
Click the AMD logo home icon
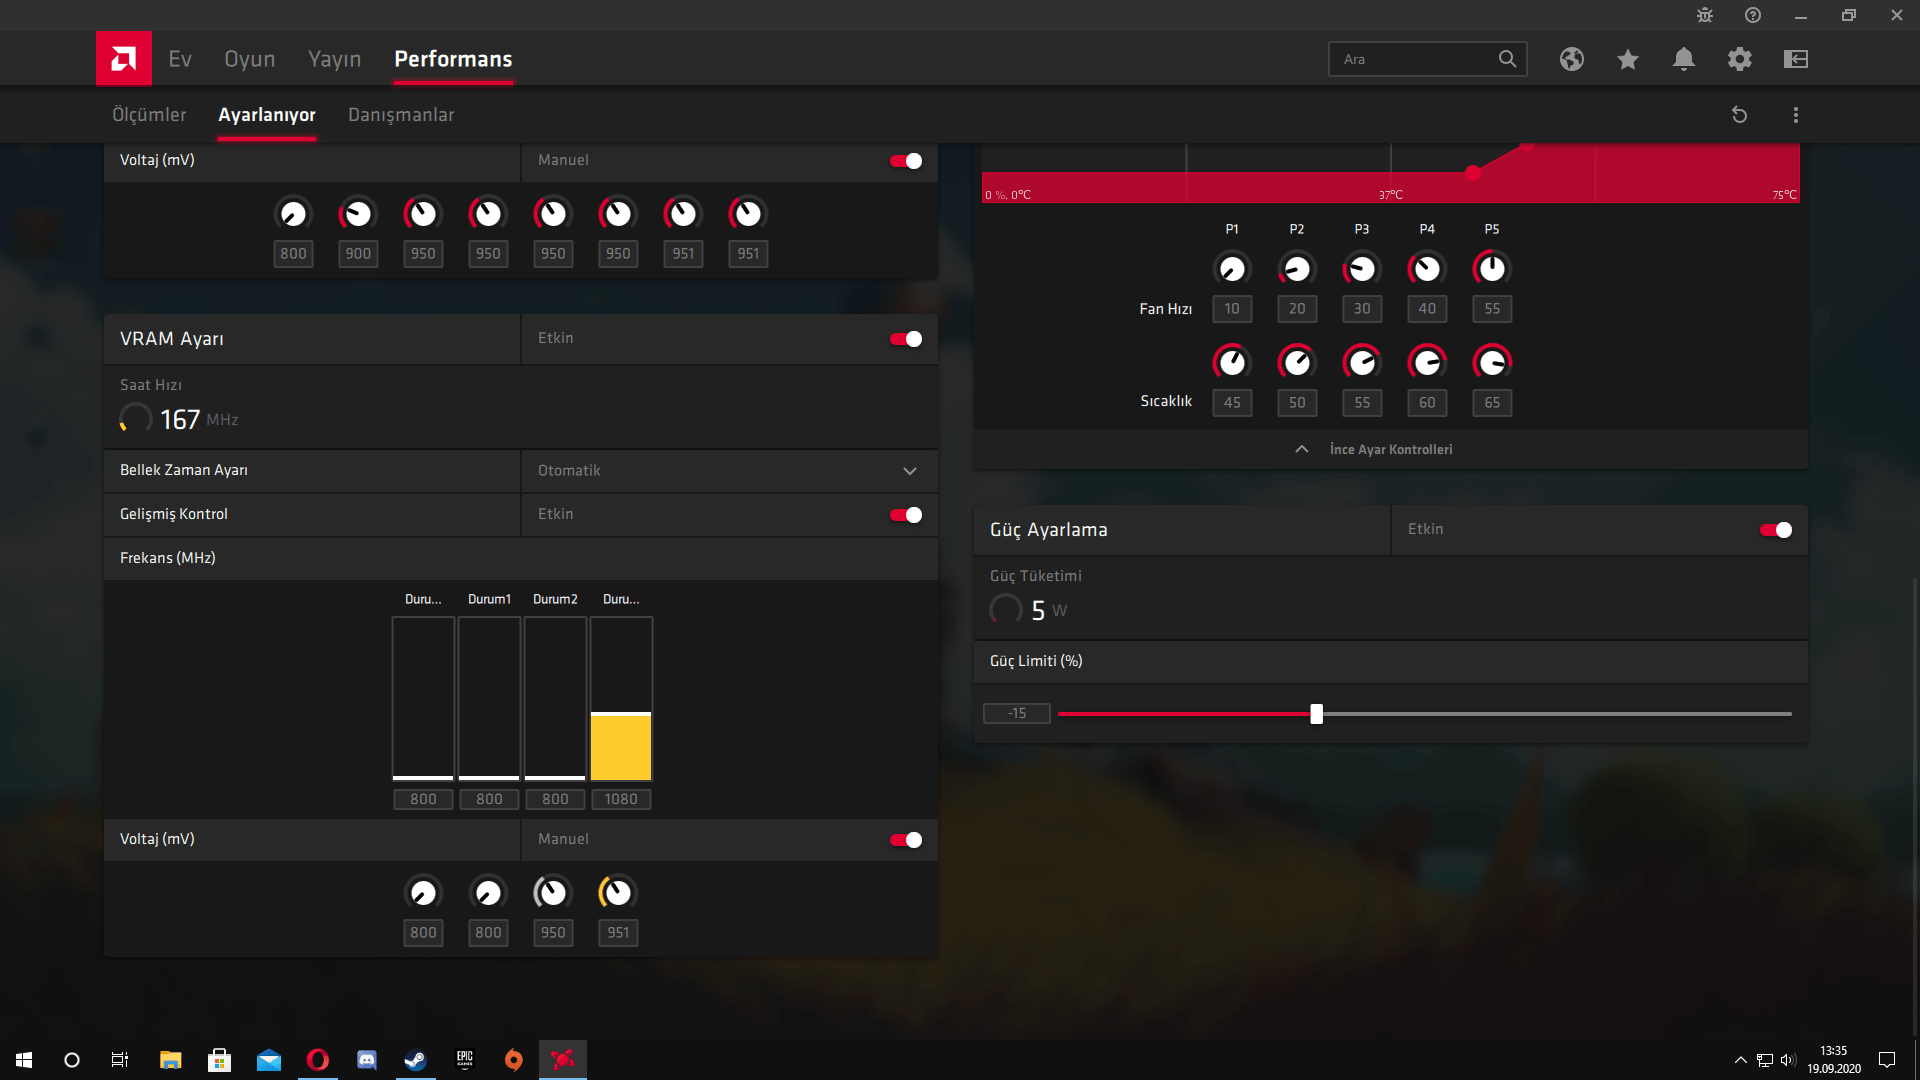(x=123, y=59)
